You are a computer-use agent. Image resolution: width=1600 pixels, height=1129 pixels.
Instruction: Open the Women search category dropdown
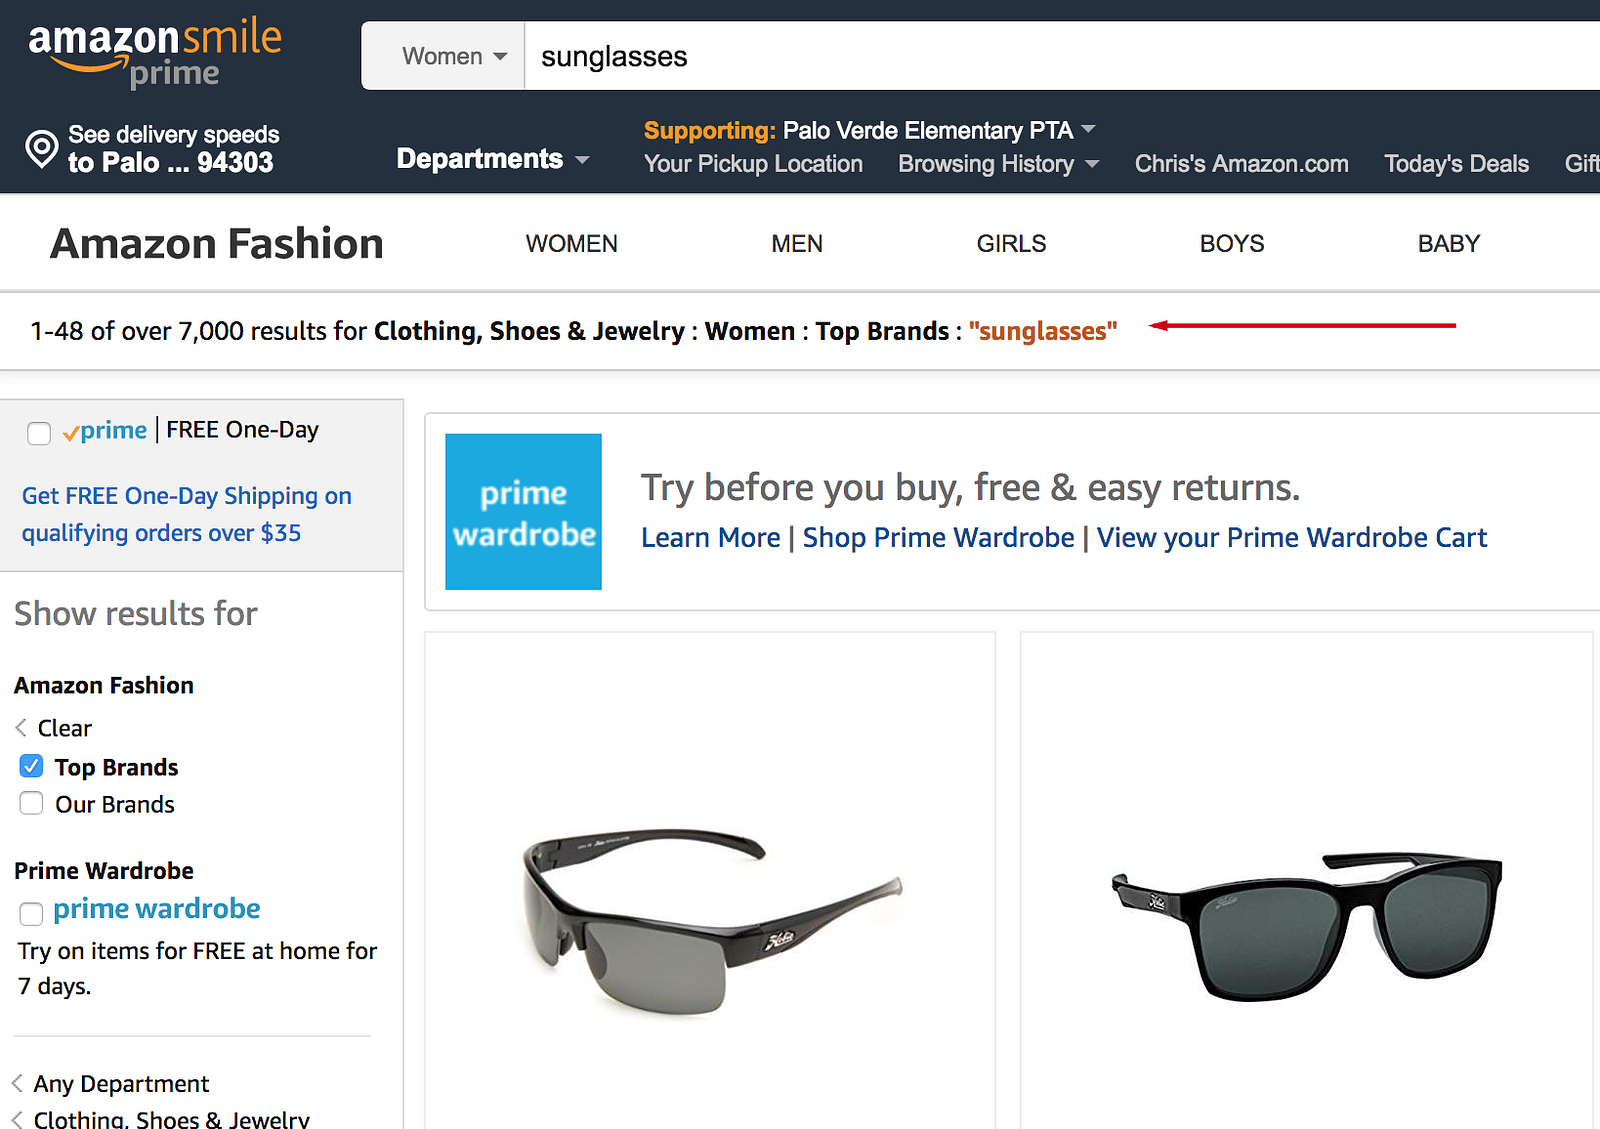[x=454, y=56]
